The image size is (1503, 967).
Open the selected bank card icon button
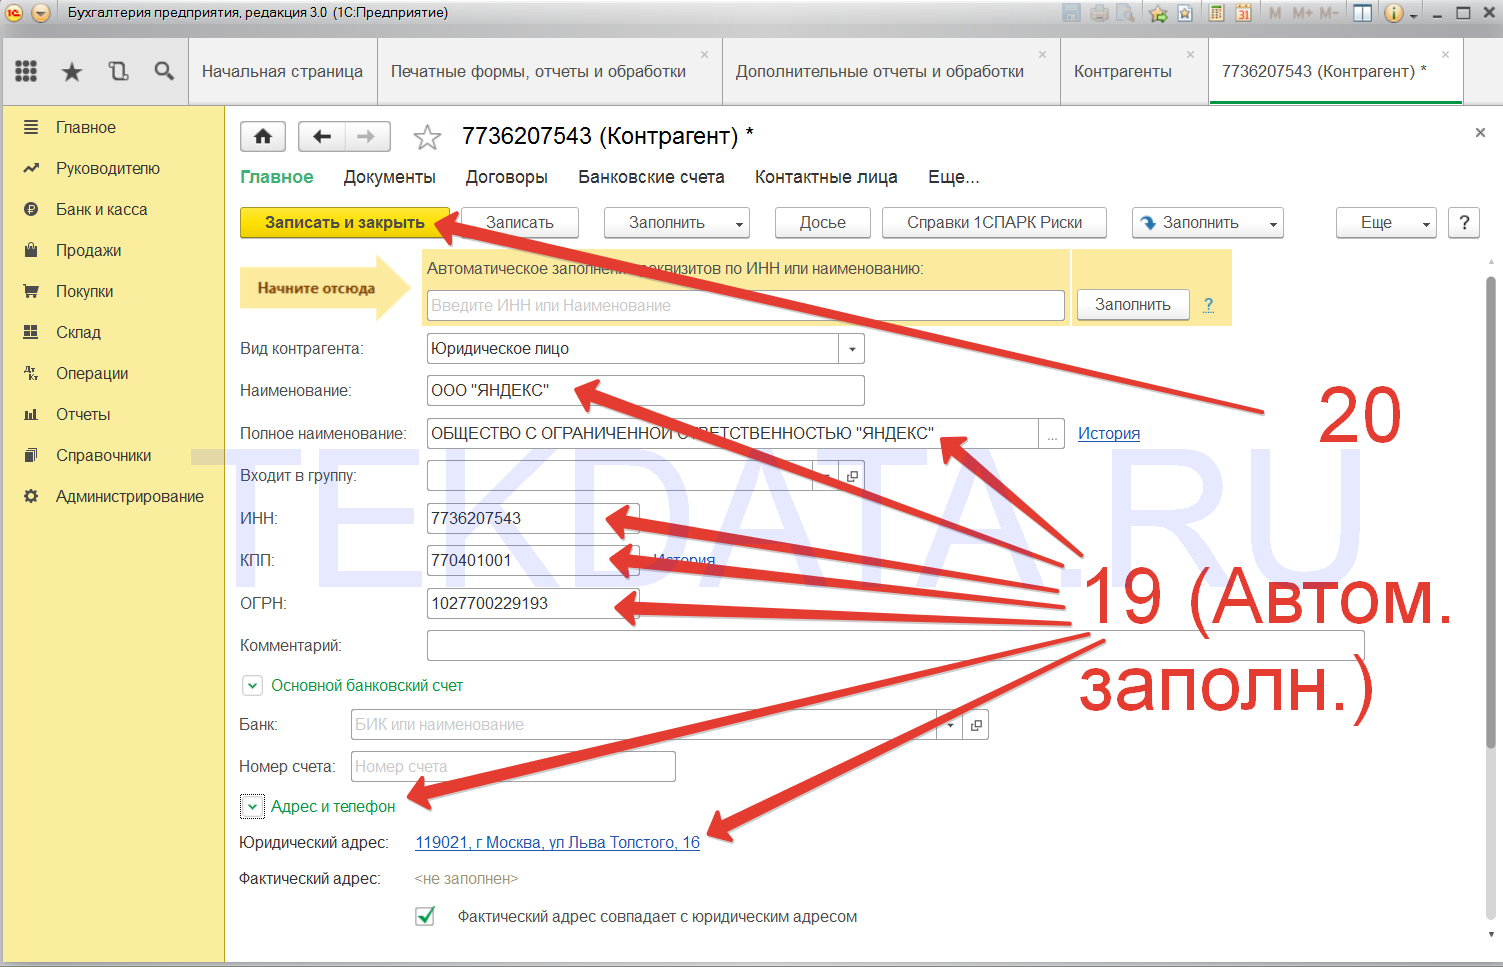point(976,725)
